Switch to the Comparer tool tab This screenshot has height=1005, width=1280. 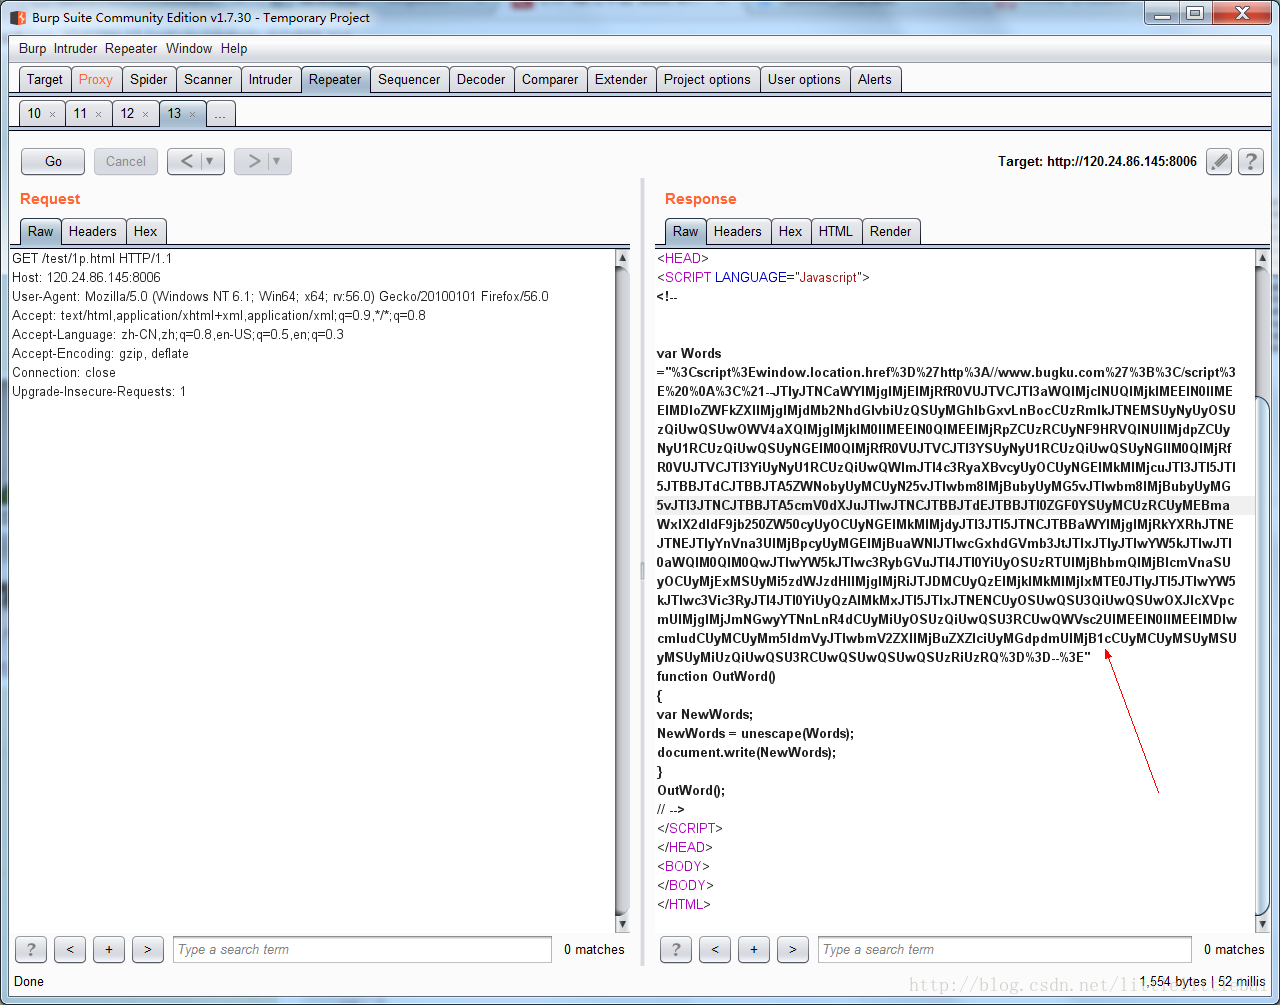[x=550, y=79]
